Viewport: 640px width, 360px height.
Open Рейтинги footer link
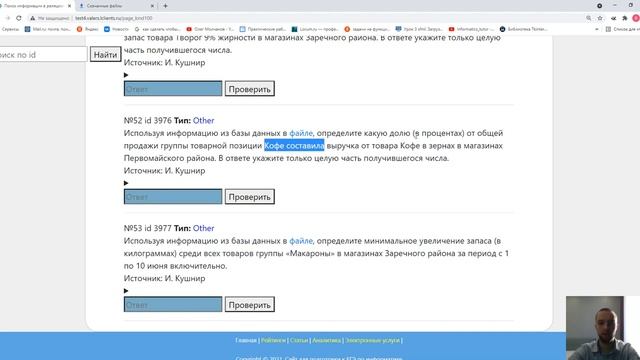click(273, 340)
